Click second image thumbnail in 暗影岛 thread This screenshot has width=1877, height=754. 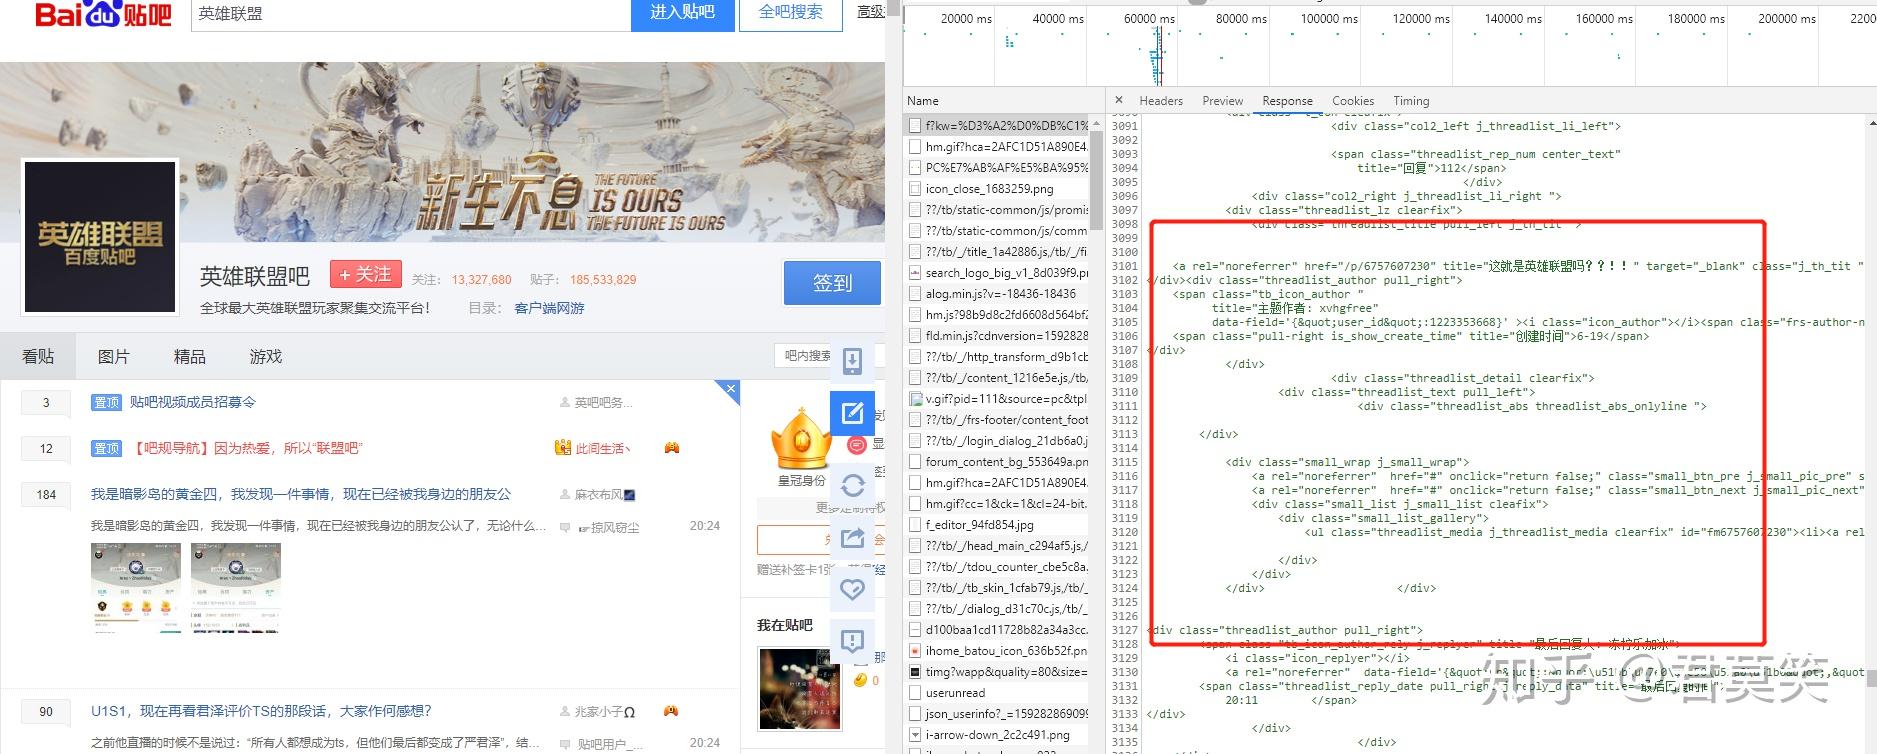(x=236, y=589)
